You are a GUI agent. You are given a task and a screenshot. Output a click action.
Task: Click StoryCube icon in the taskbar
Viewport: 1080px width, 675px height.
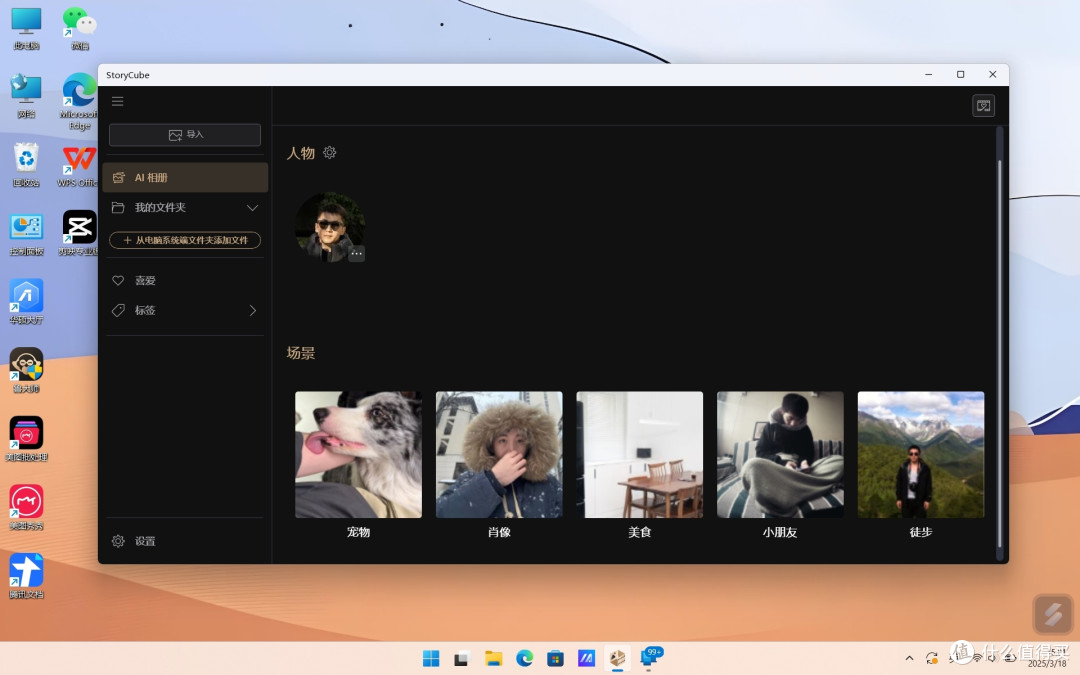[x=617, y=658]
